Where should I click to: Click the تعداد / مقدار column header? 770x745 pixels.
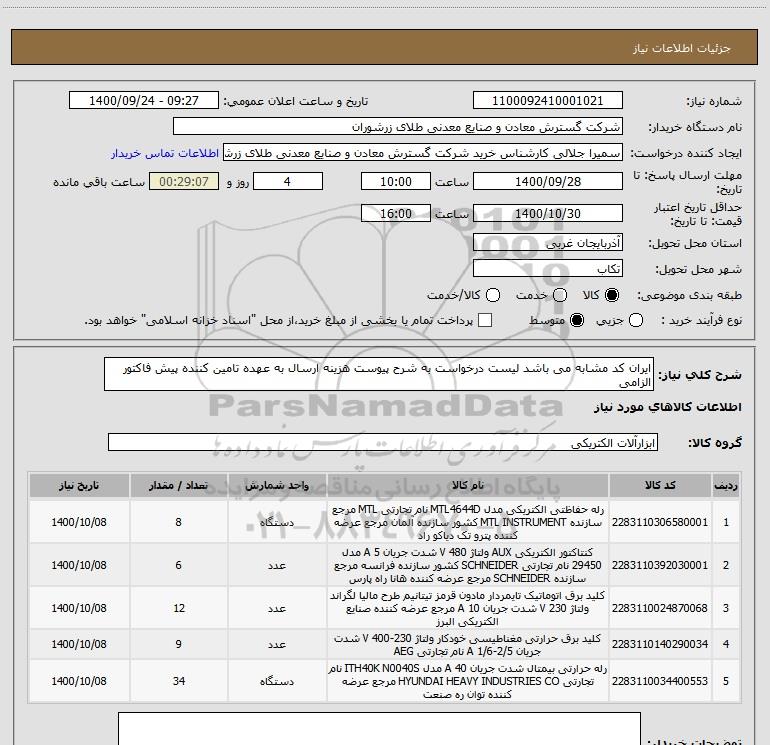[179, 485]
